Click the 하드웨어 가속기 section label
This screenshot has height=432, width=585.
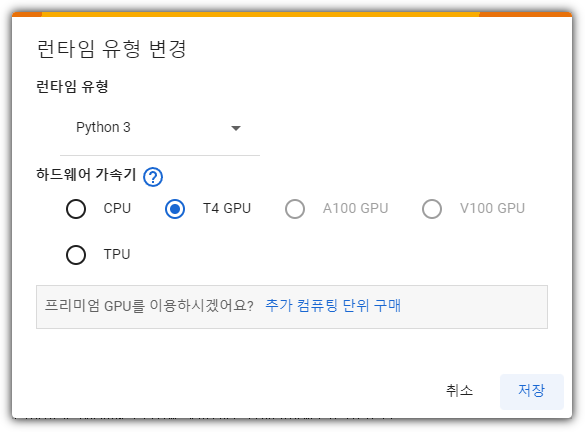(x=86, y=174)
